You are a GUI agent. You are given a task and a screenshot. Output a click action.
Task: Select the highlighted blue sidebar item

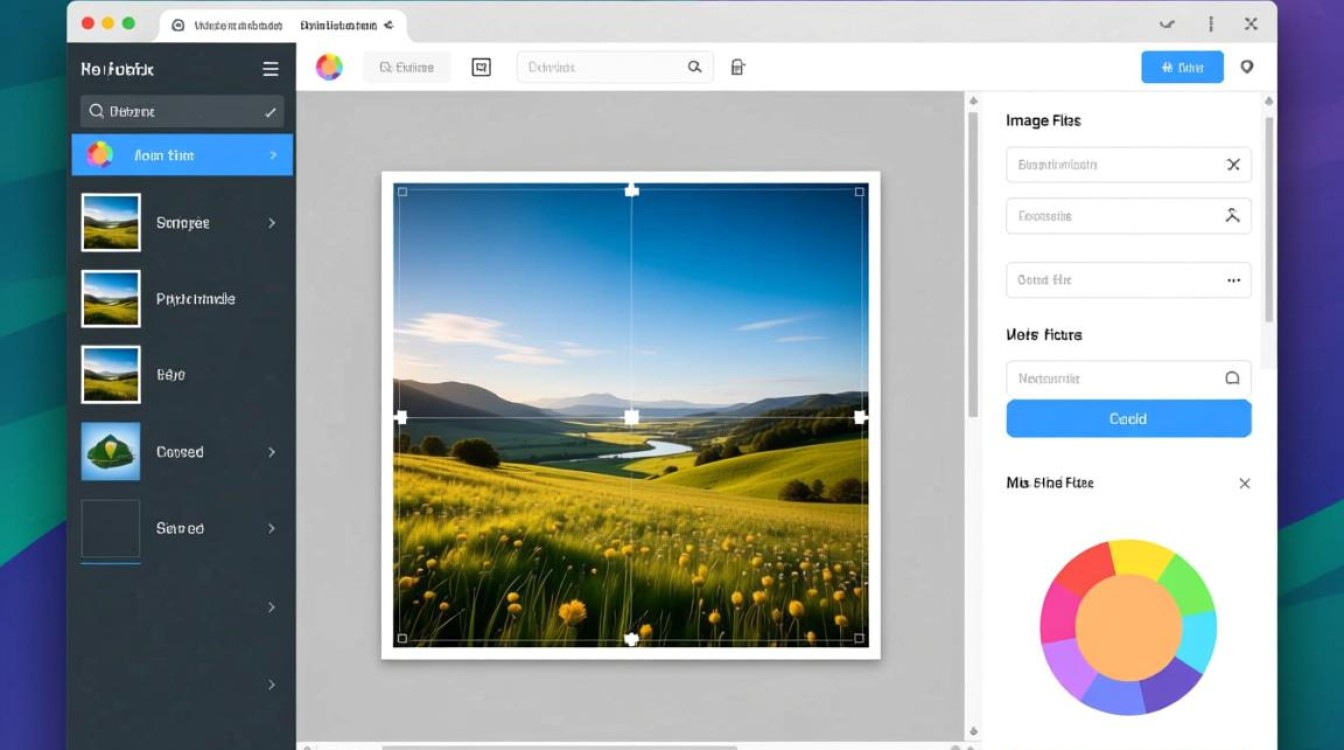[182, 155]
